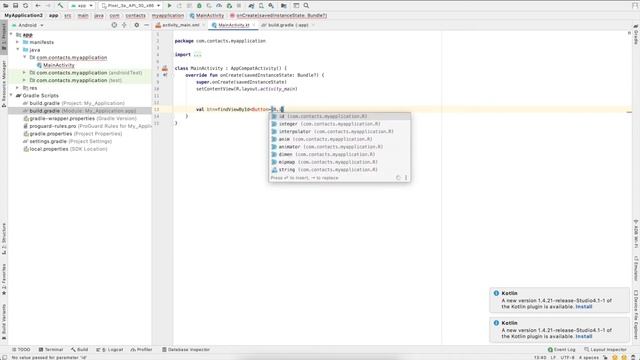Toggle the tool window bars icon in status bar
The image size is (640, 360).
(4, 357)
